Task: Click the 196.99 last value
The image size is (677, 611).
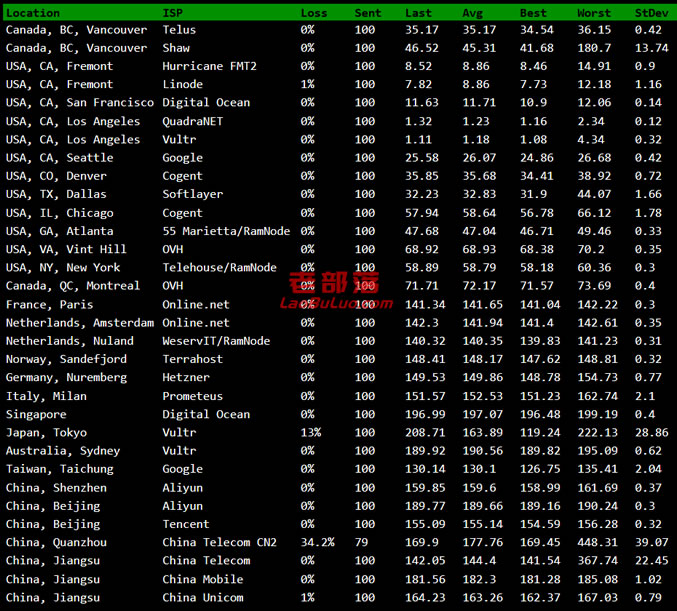Action: click(x=425, y=414)
